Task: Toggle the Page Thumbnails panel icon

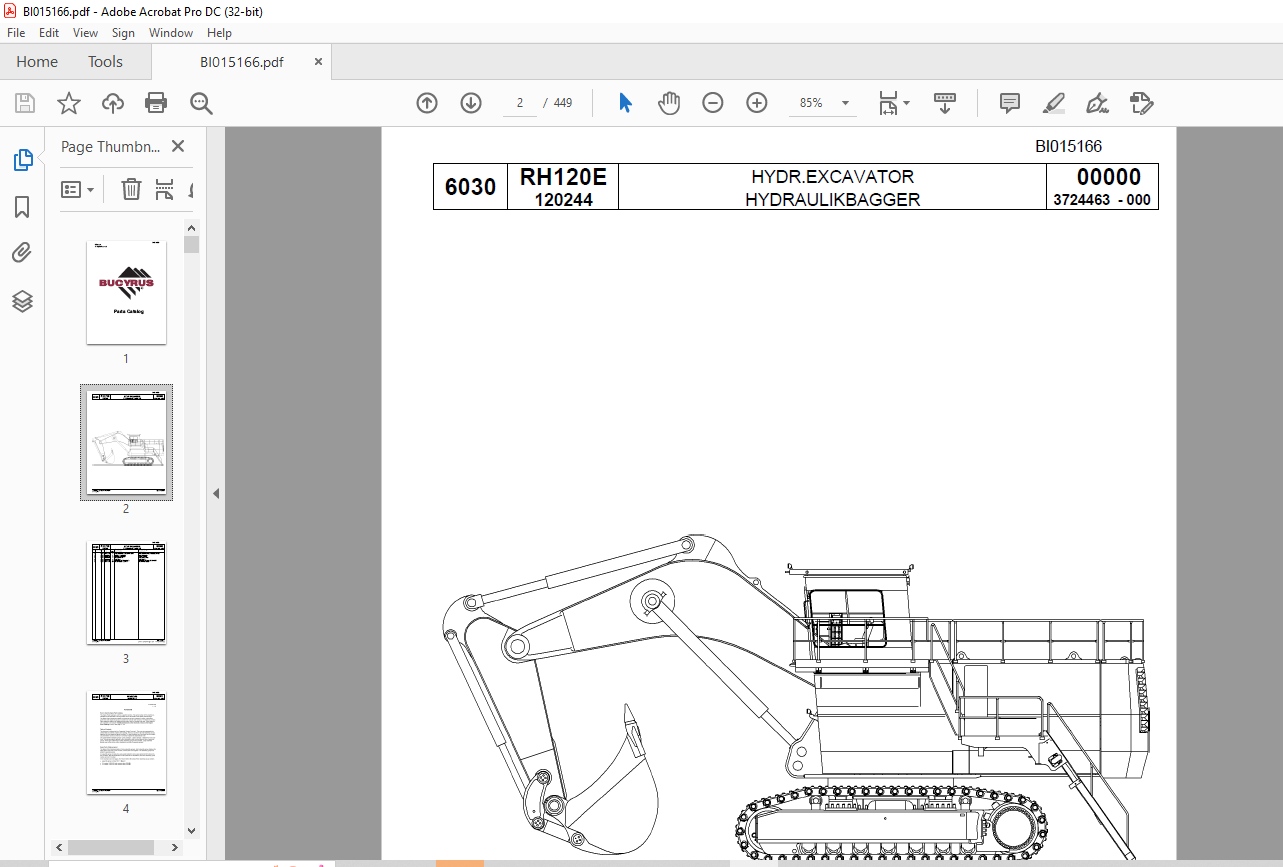Action: [x=22, y=160]
